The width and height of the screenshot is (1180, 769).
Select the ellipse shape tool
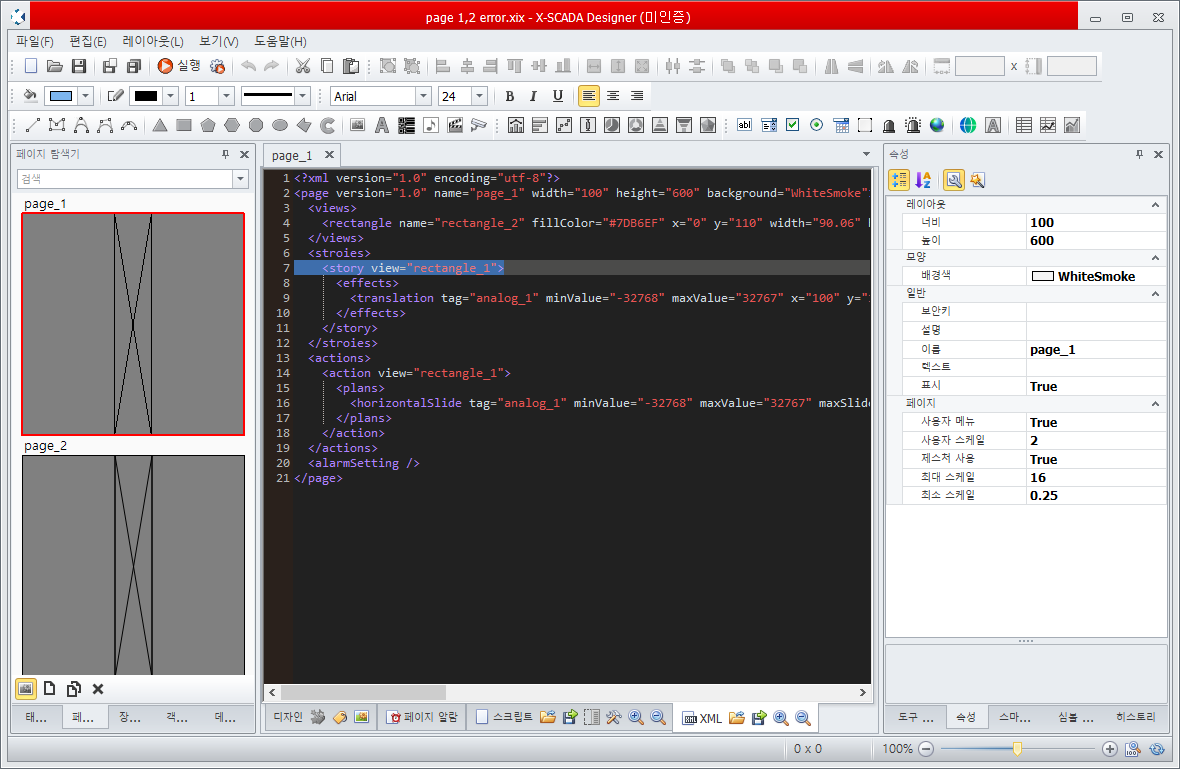point(280,126)
